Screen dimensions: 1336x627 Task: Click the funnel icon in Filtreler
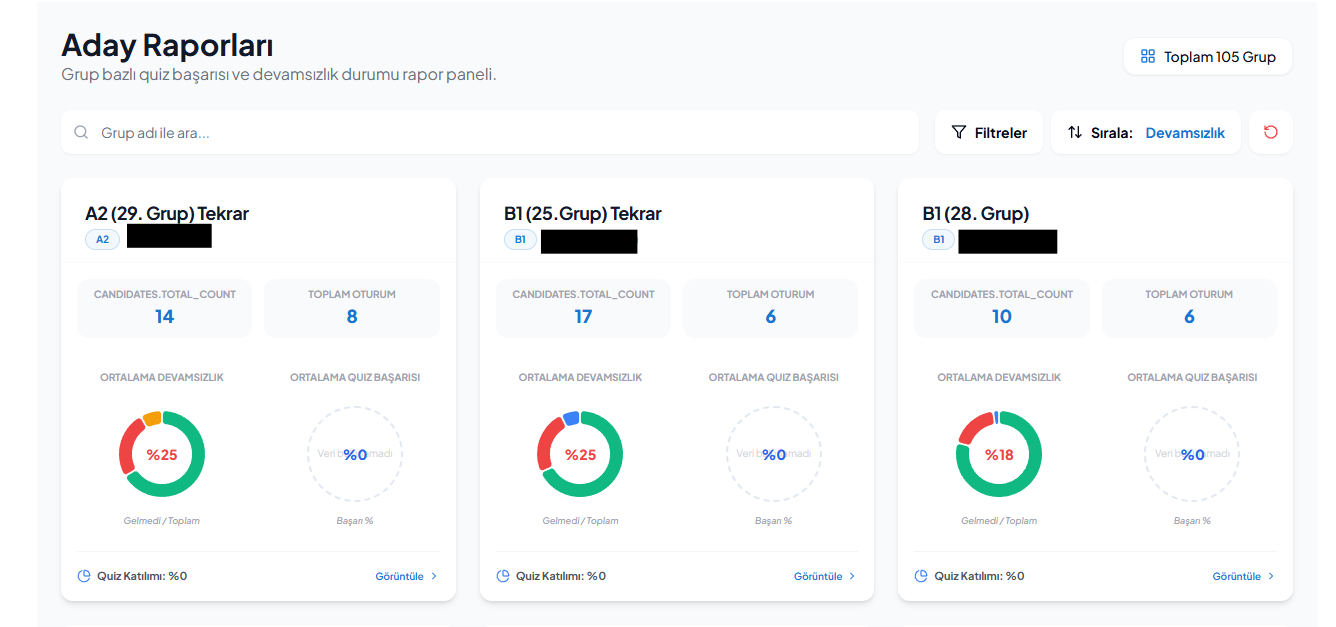959,132
